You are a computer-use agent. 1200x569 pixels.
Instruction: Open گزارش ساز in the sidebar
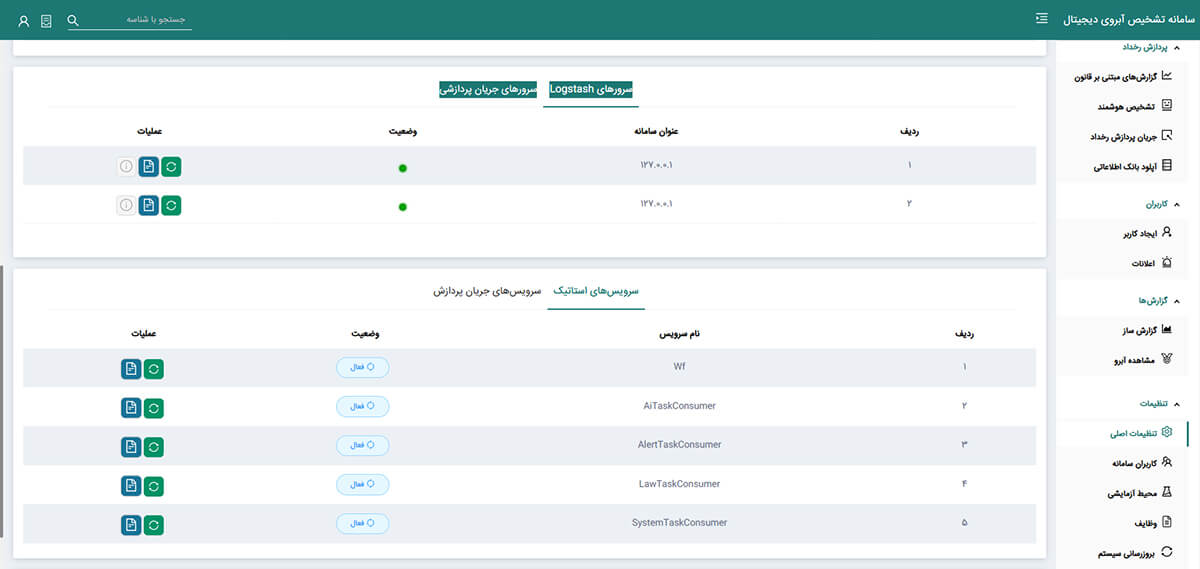pyautogui.click(x=1139, y=329)
